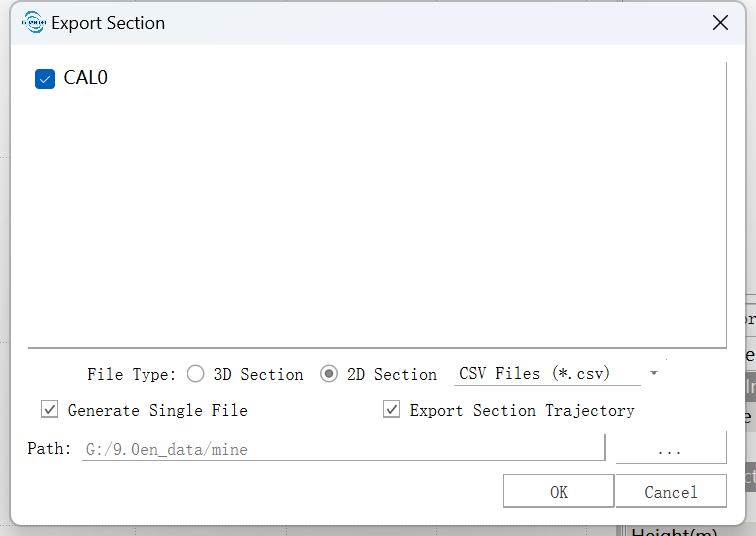Cancel the section export
The height and width of the screenshot is (536, 756).
pyautogui.click(x=671, y=491)
